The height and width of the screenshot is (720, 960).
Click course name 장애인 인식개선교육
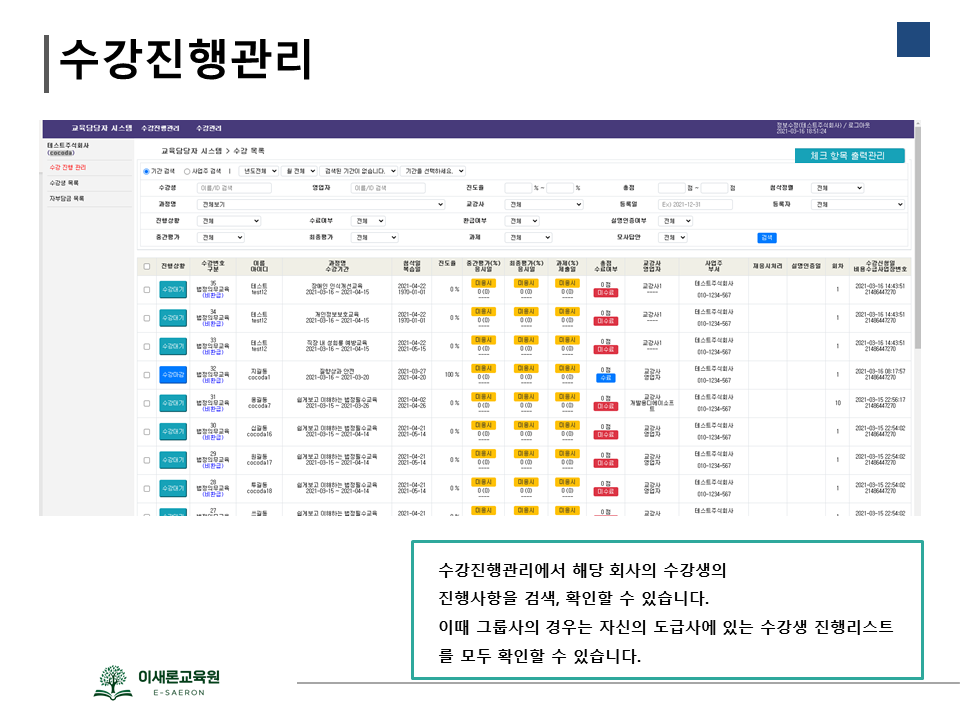[x=337, y=286]
